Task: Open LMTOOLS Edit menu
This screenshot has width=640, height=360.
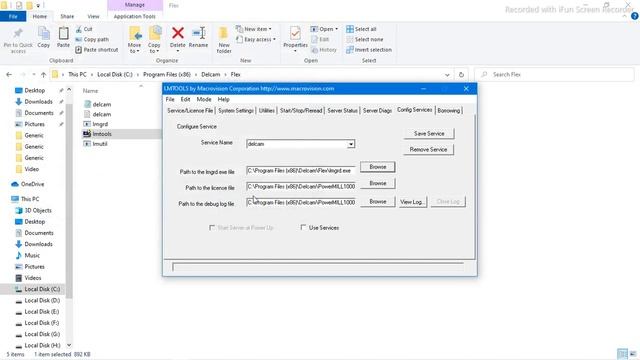Action: tap(185, 99)
